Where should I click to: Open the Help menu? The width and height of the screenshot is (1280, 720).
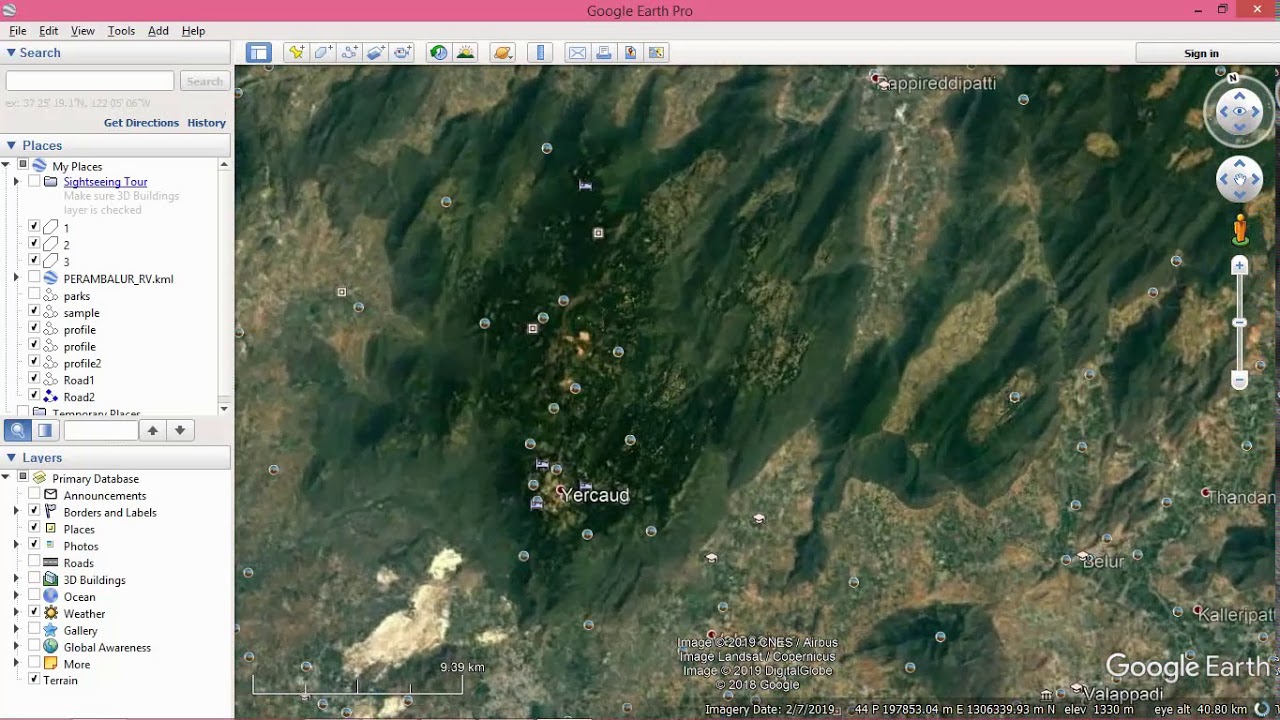(x=193, y=31)
